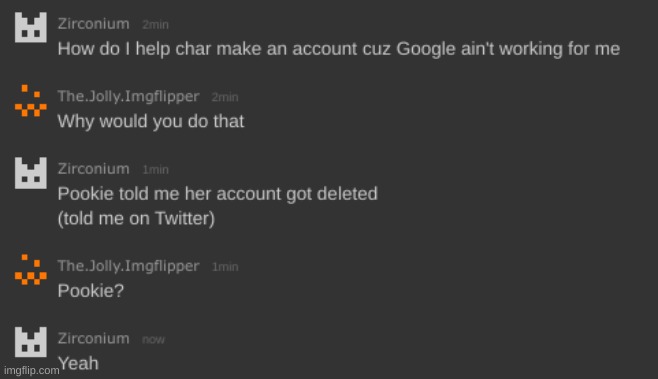Click The.Jolly.Imgflipper username above 'Pookie?'
The image size is (658, 379).
[x=128, y=266]
